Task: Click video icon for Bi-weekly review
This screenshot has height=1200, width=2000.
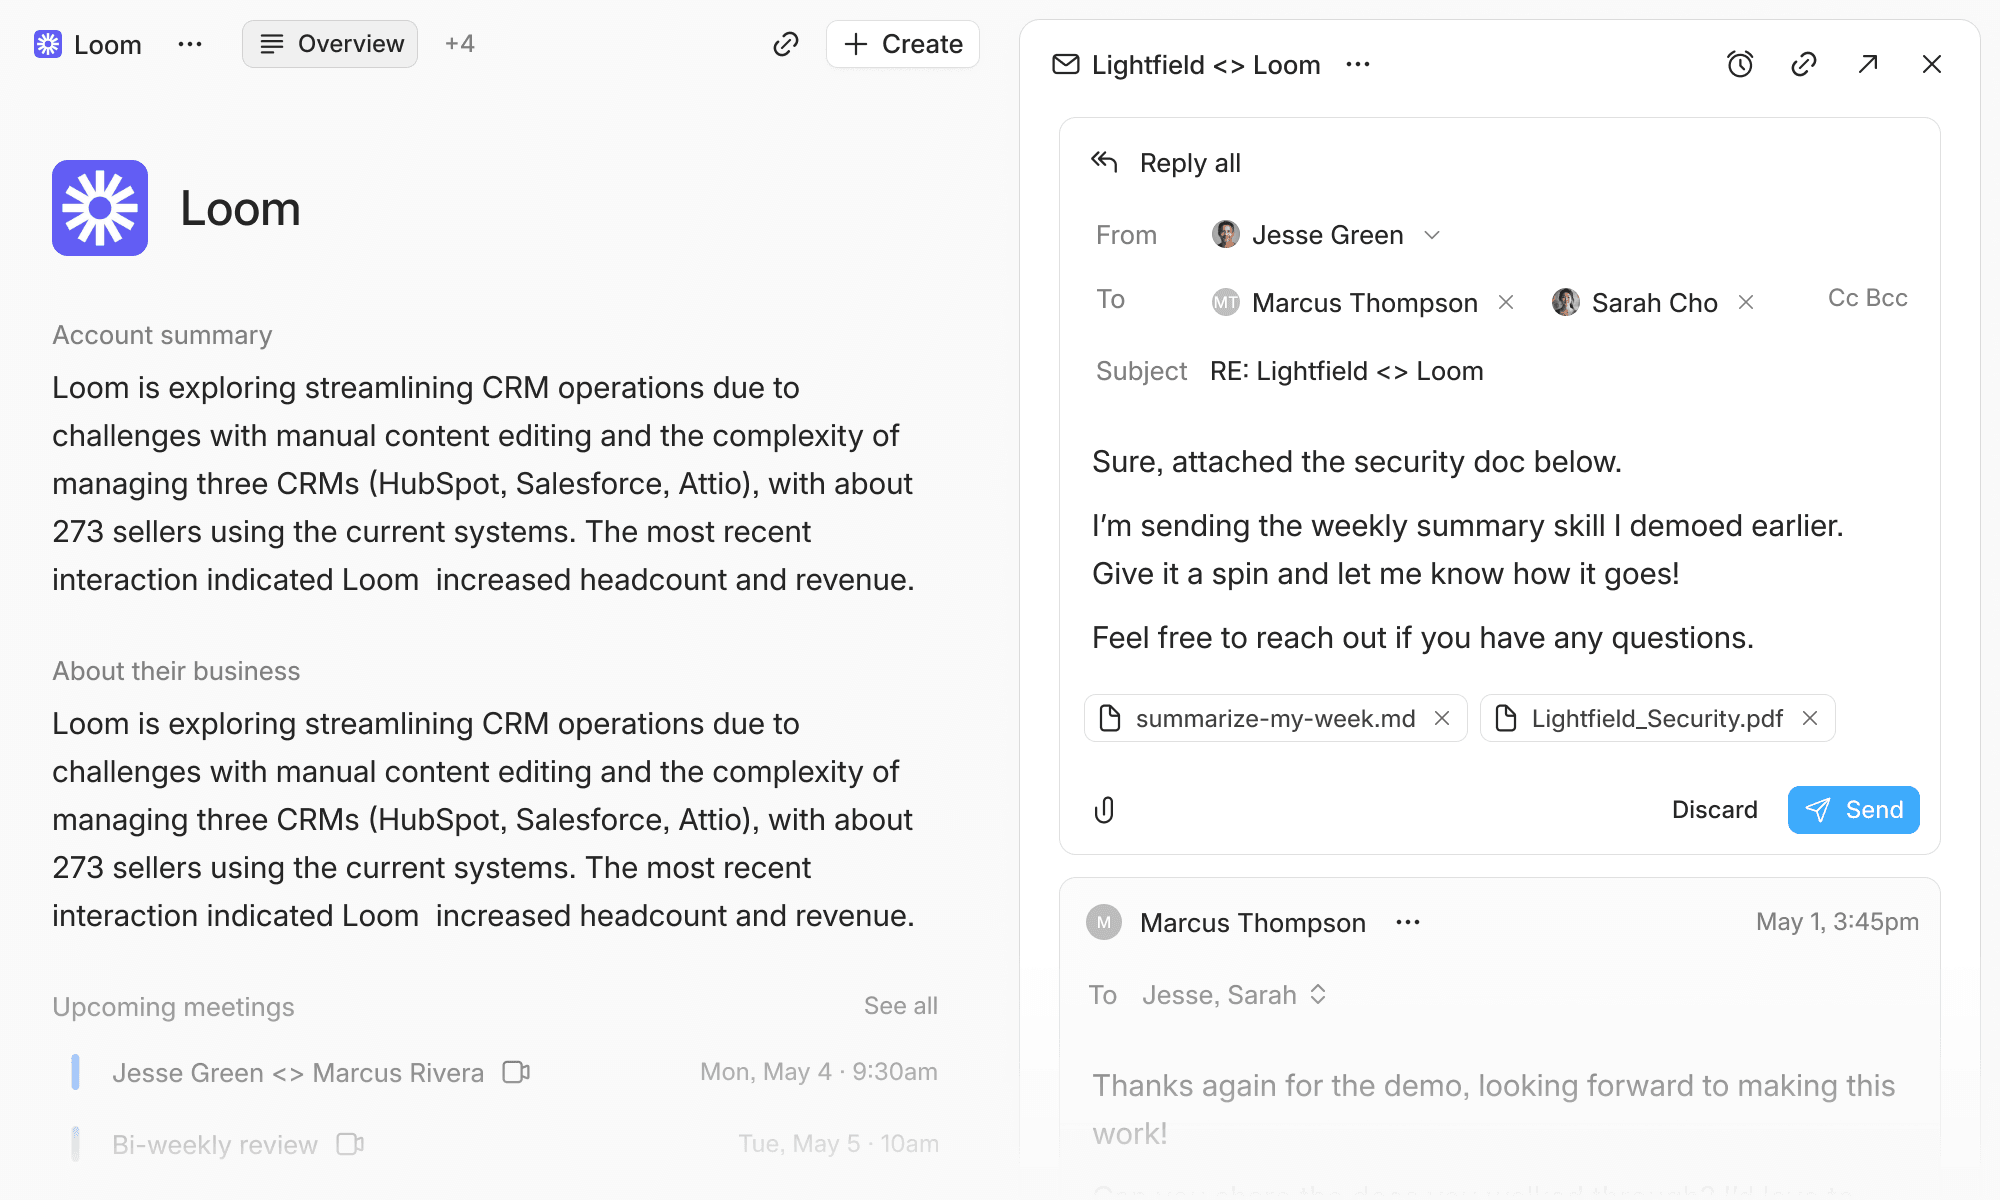Action: [350, 1144]
